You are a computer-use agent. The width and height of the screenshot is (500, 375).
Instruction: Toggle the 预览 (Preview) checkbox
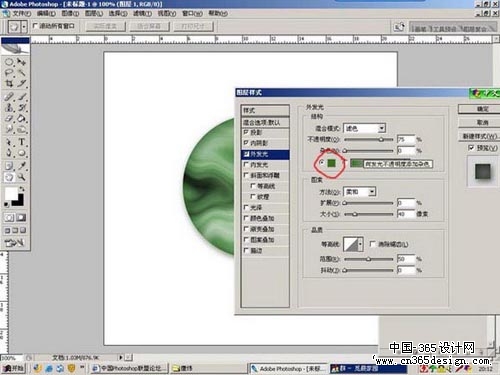(x=471, y=147)
